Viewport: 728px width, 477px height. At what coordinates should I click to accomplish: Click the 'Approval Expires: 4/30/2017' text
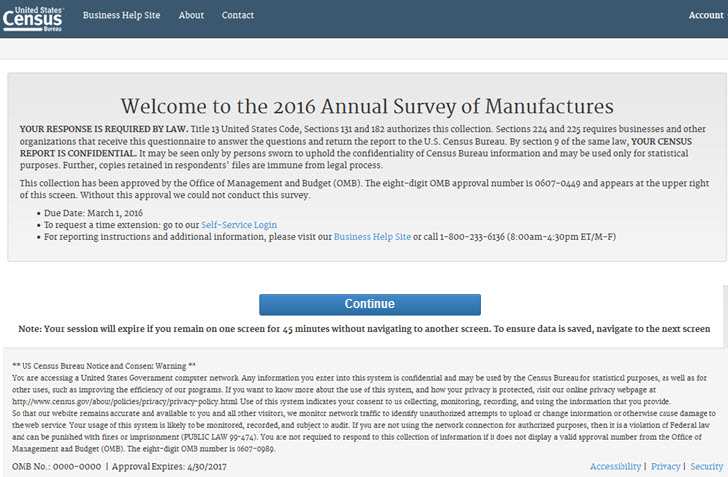[x=169, y=466]
